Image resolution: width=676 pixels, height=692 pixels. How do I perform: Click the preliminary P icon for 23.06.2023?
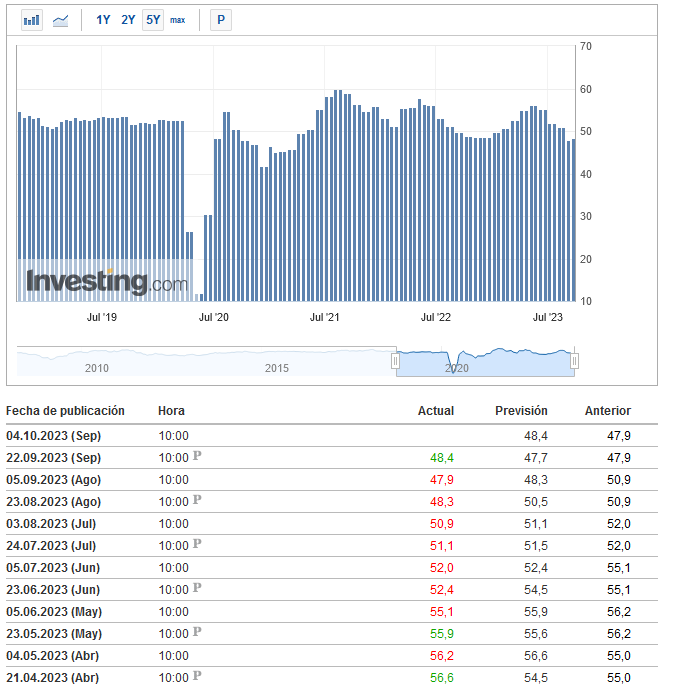(197, 588)
